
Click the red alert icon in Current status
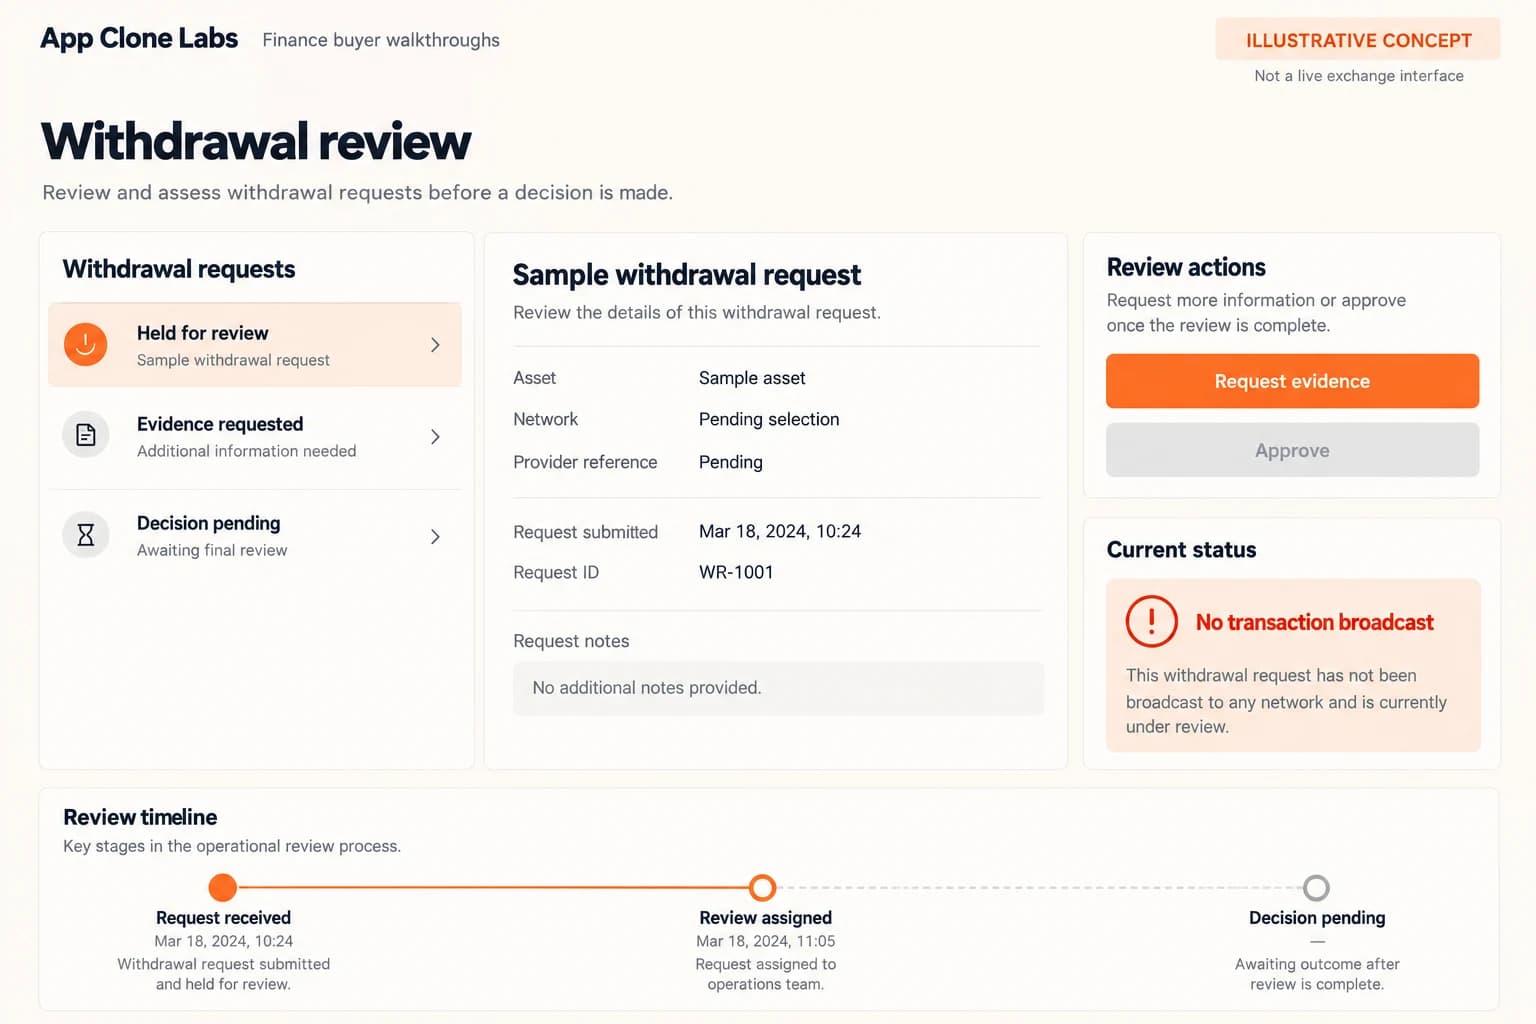tap(1151, 621)
